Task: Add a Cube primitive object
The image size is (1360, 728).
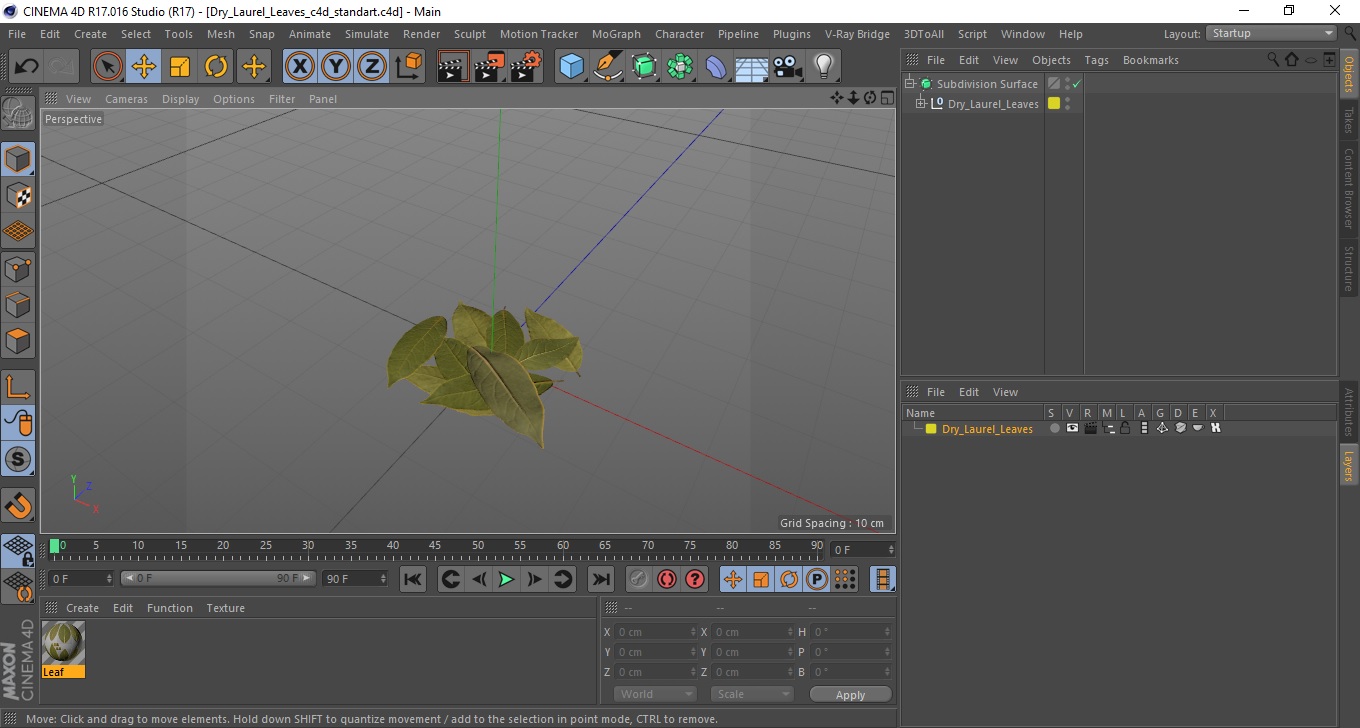Action: click(571, 67)
